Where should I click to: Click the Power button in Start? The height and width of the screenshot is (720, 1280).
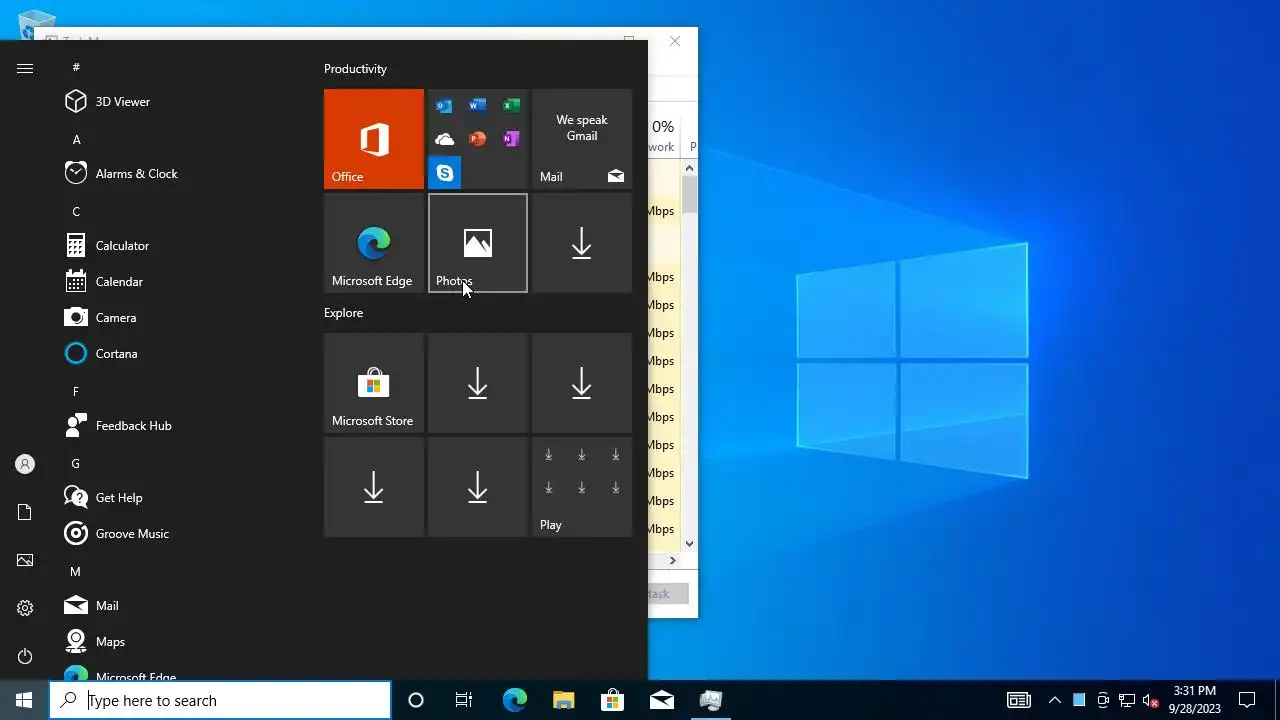(x=25, y=656)
